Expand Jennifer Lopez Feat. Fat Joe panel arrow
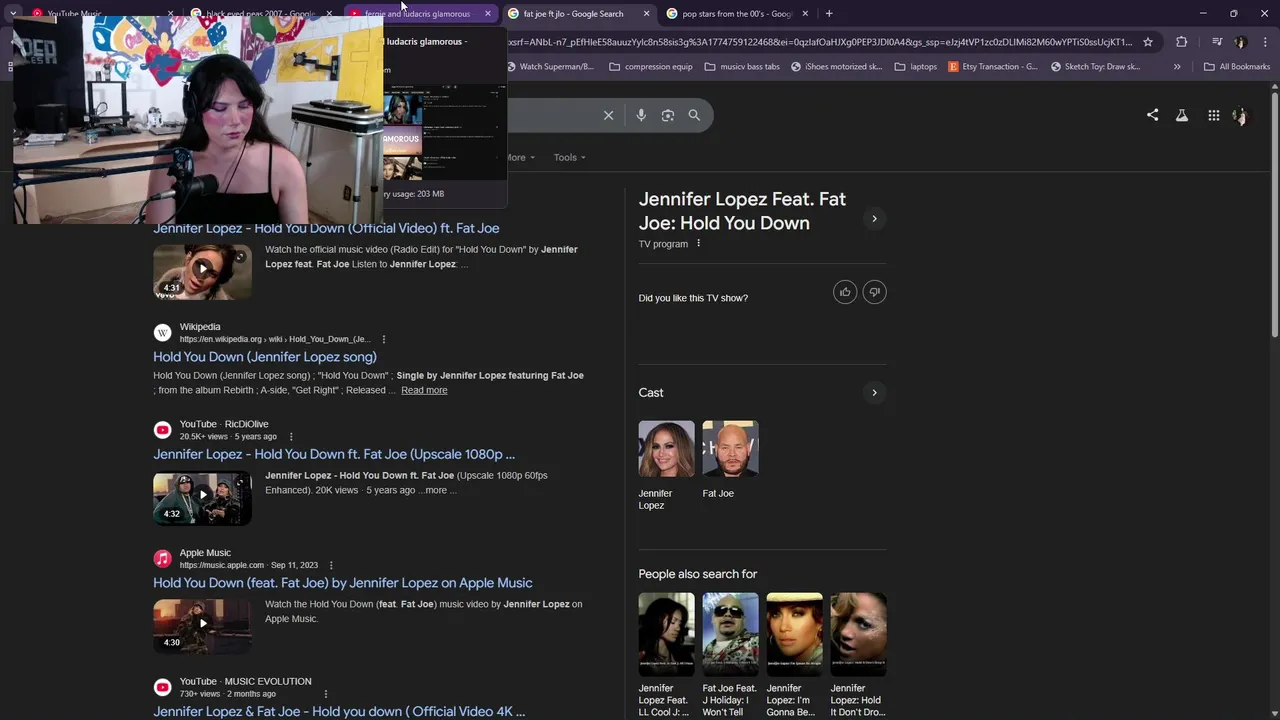Screen dimensions: 1280x720 pos(874,219)
